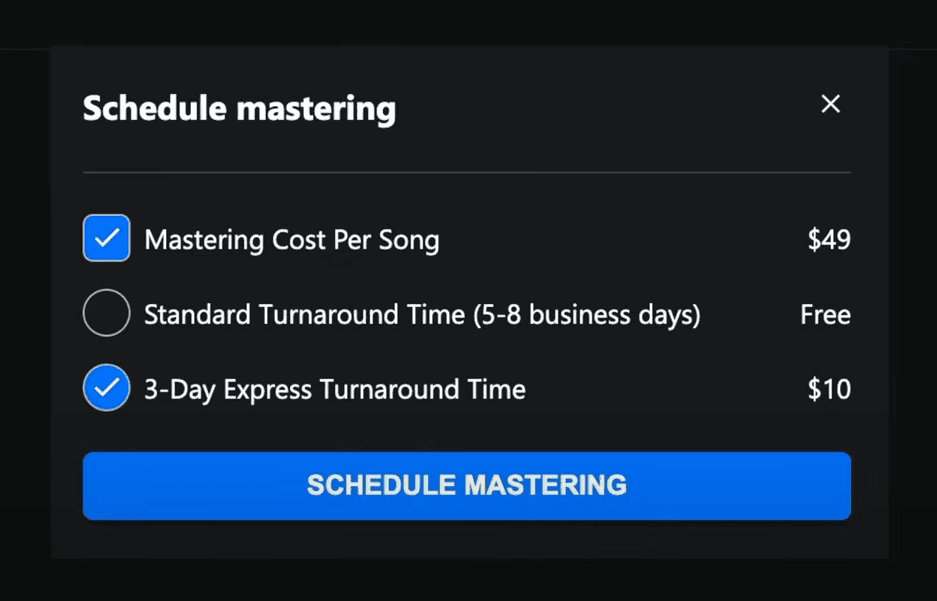The height and width of the screenshot is (601, 937).
Task: Click the dark backdrop below the dialog
Action: coord(468,580)
